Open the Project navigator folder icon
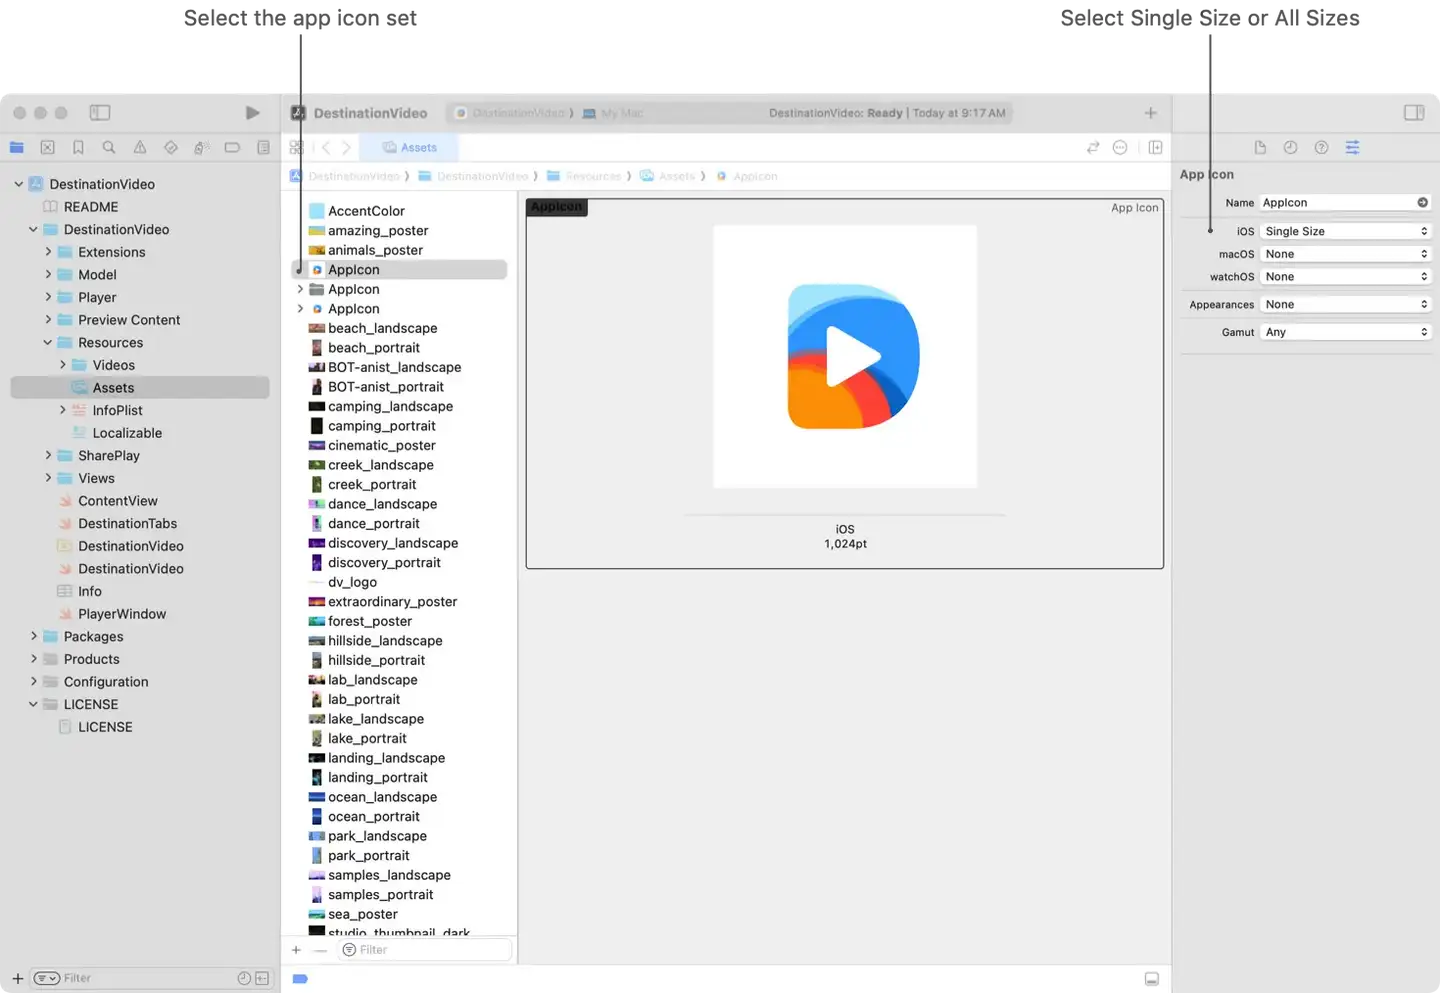 (x=17, y=147)
